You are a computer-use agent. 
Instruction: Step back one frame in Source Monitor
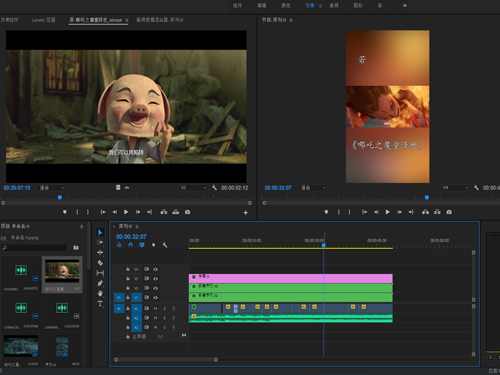coord(115,212)
